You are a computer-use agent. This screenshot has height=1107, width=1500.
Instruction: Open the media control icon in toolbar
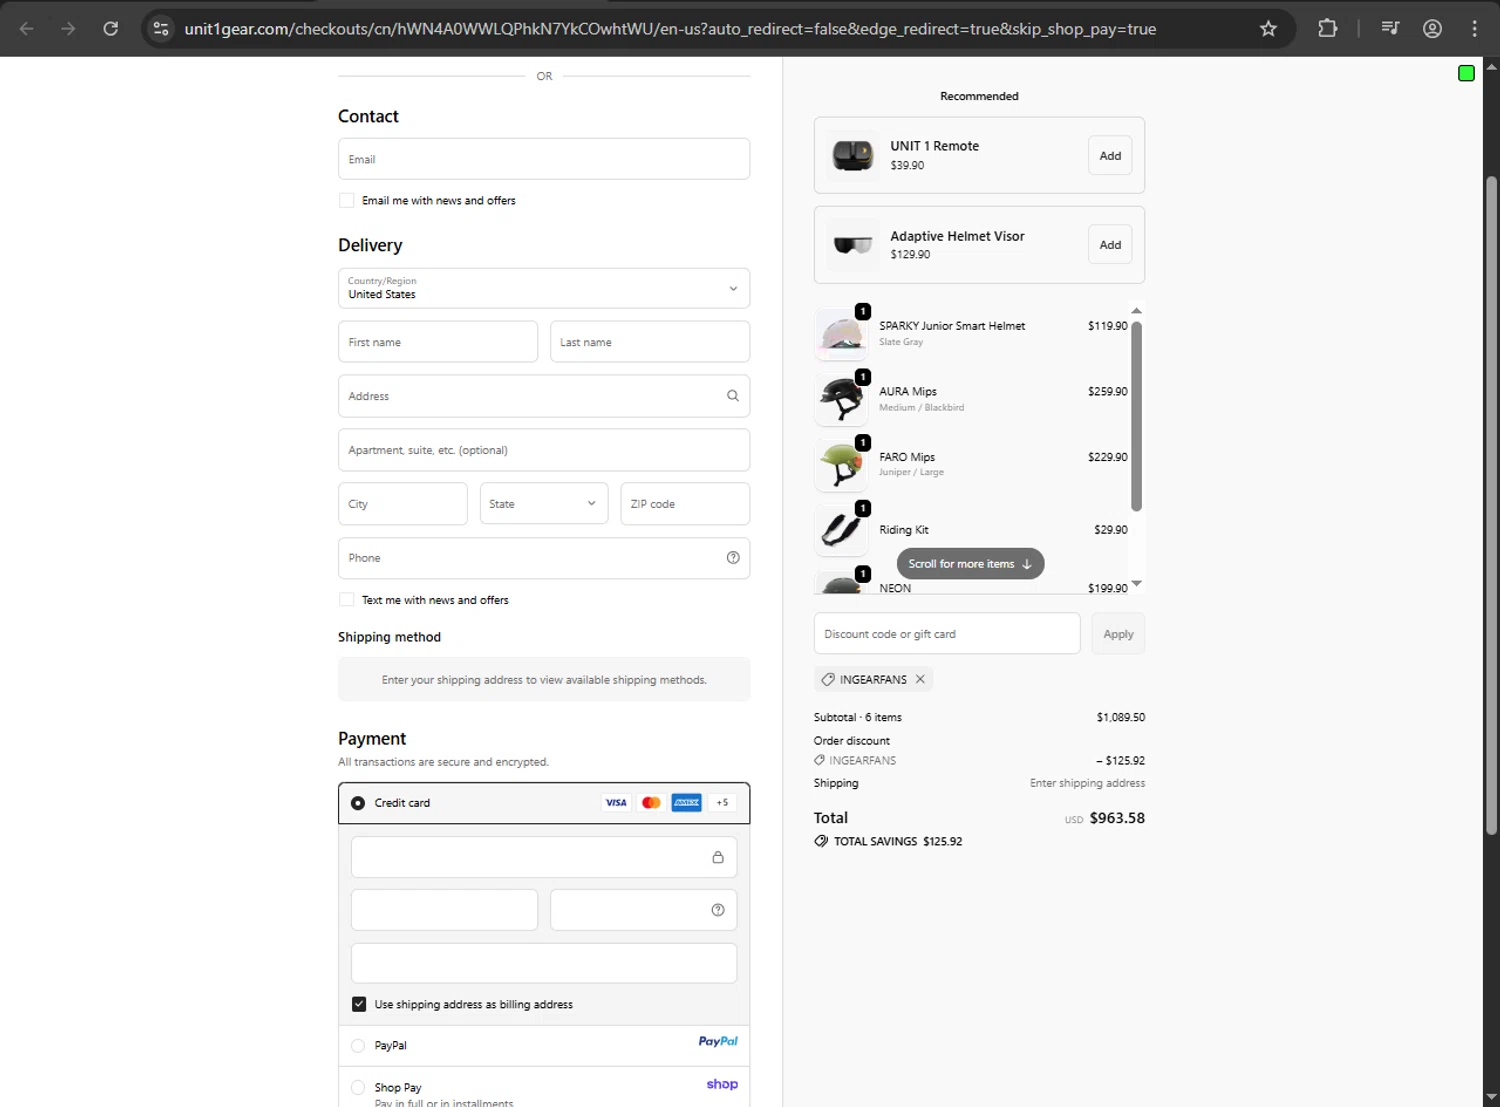(1390, 28)
